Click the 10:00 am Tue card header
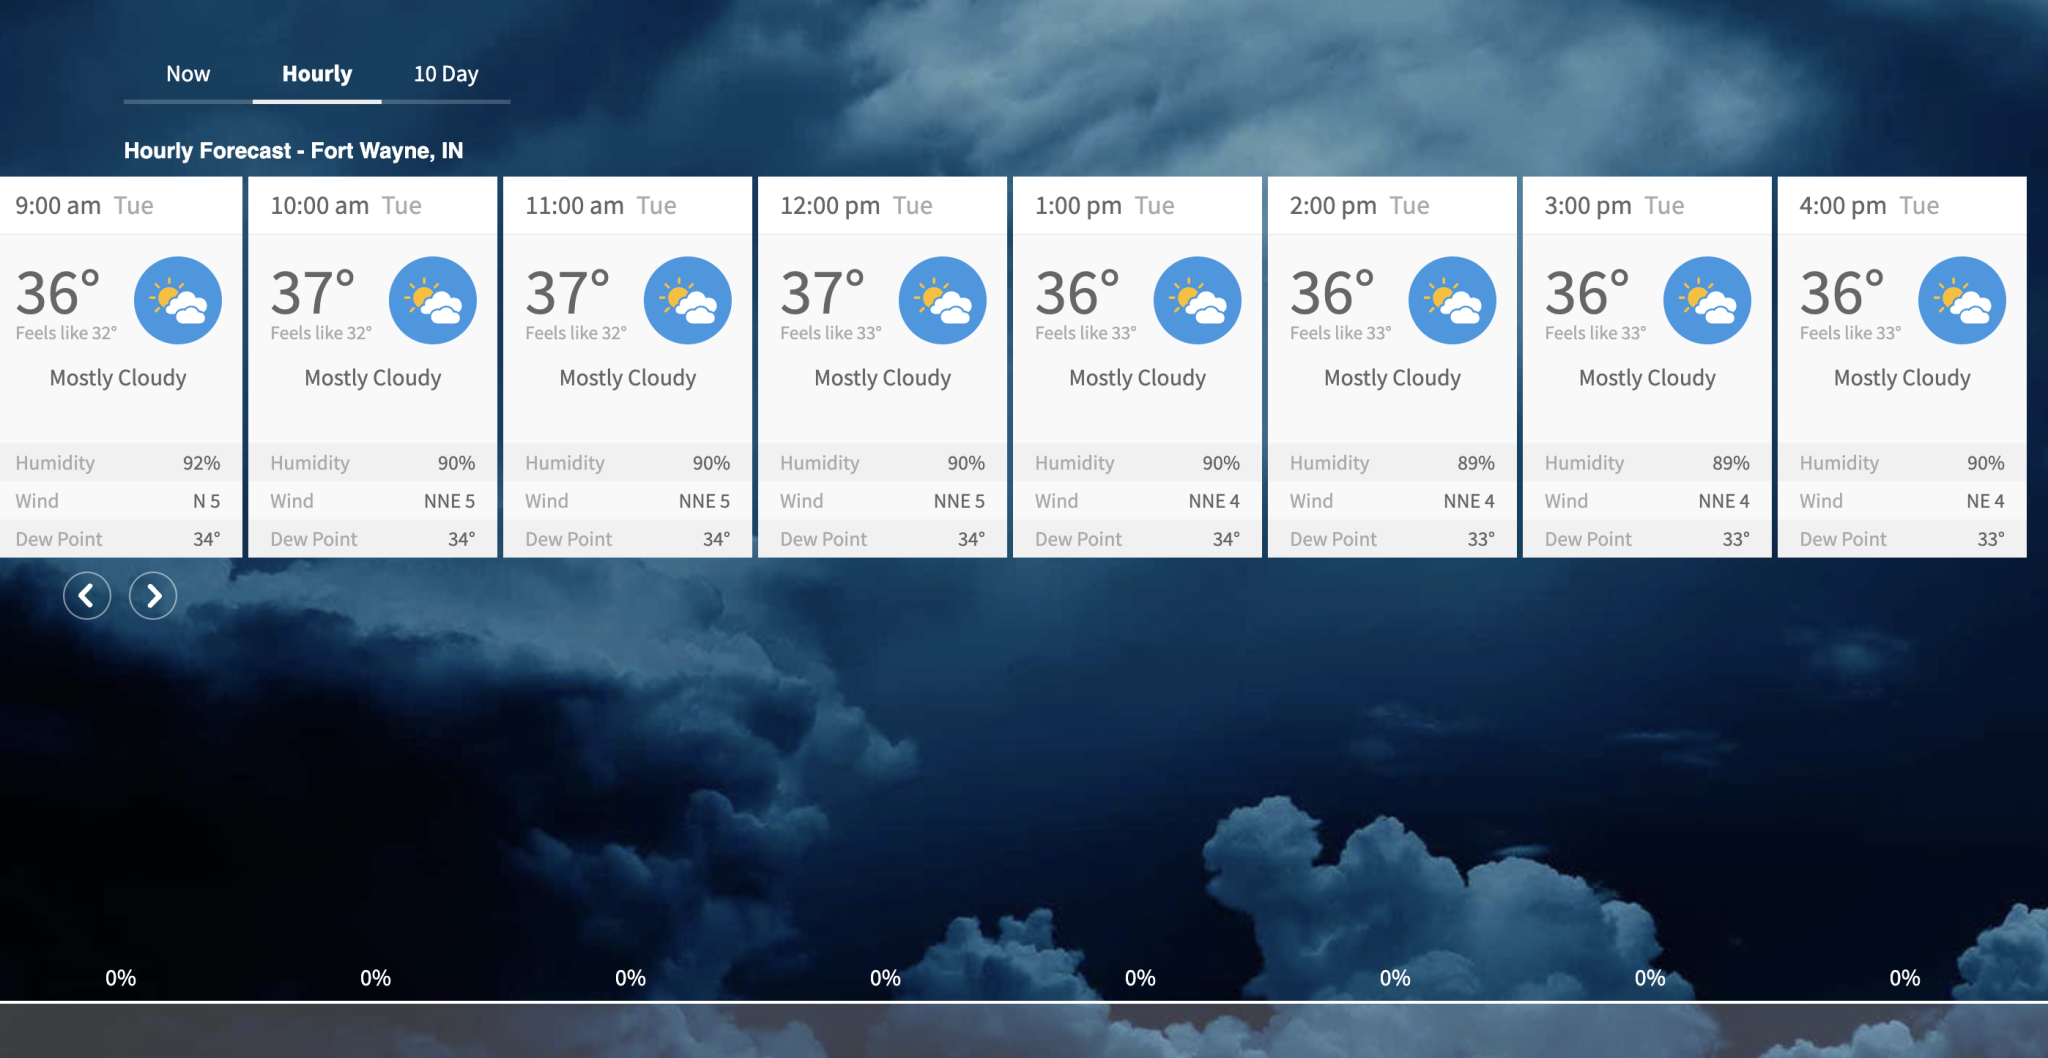 point(373,206)
